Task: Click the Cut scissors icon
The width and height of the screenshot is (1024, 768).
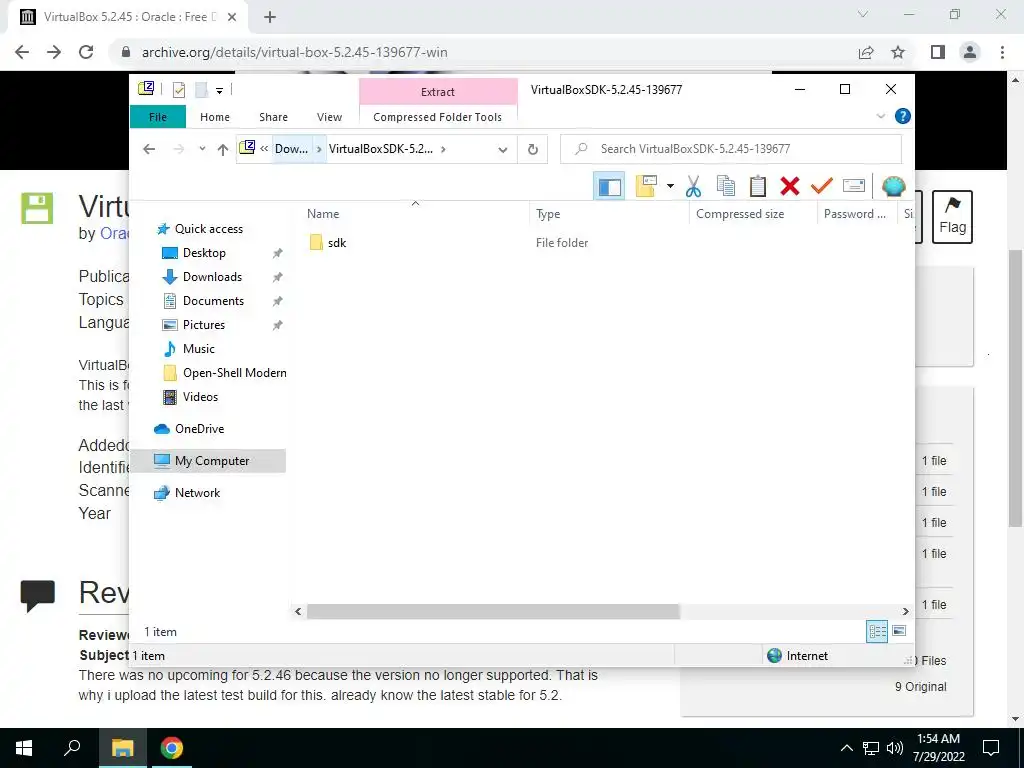Action: click(693, 186)
